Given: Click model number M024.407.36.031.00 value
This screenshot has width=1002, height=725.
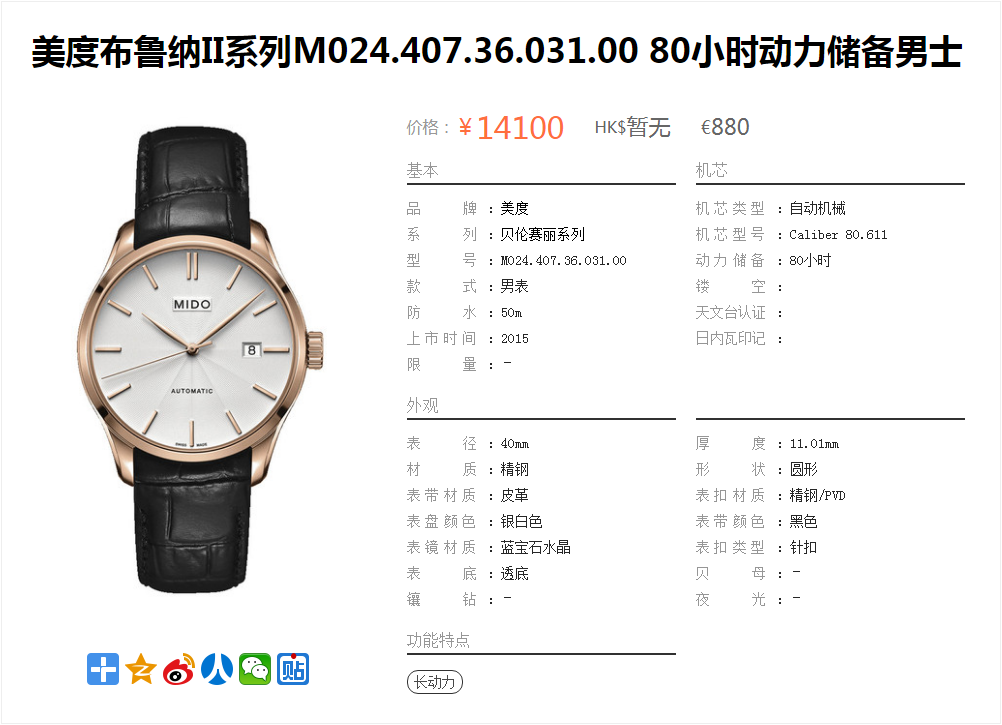Looking at the screenshot, I should 564,261.
